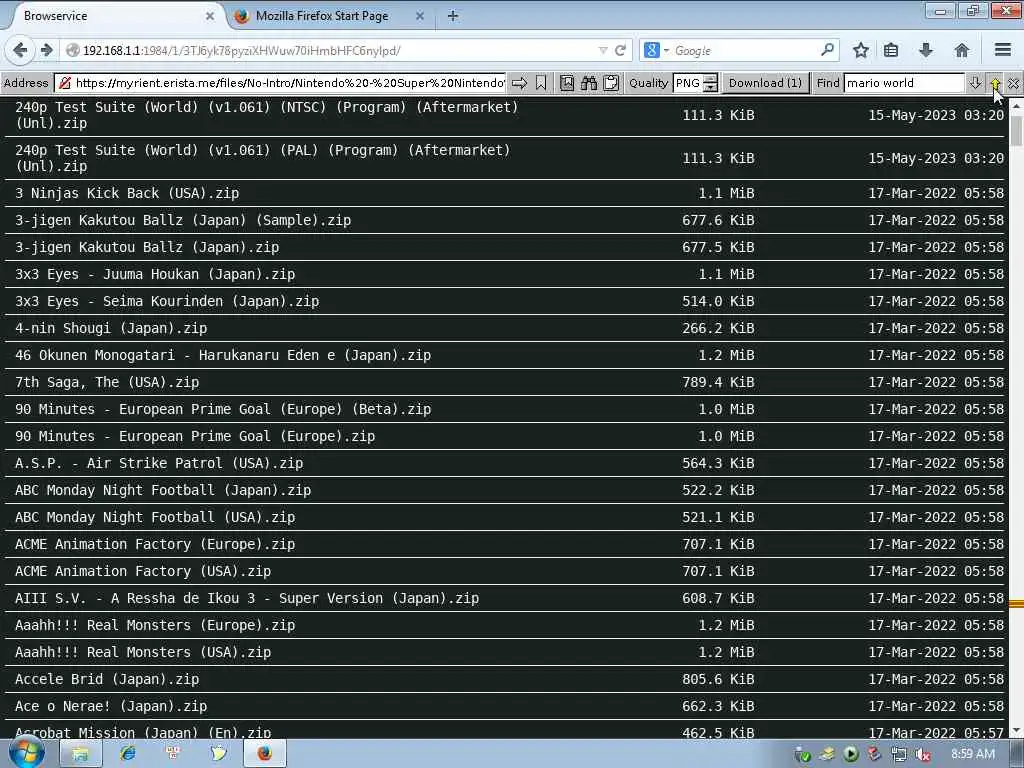Open the Browservice clipboard icon
This screenshot has width=1024, height=768.
pyautogui.click(x=611, y=83)
